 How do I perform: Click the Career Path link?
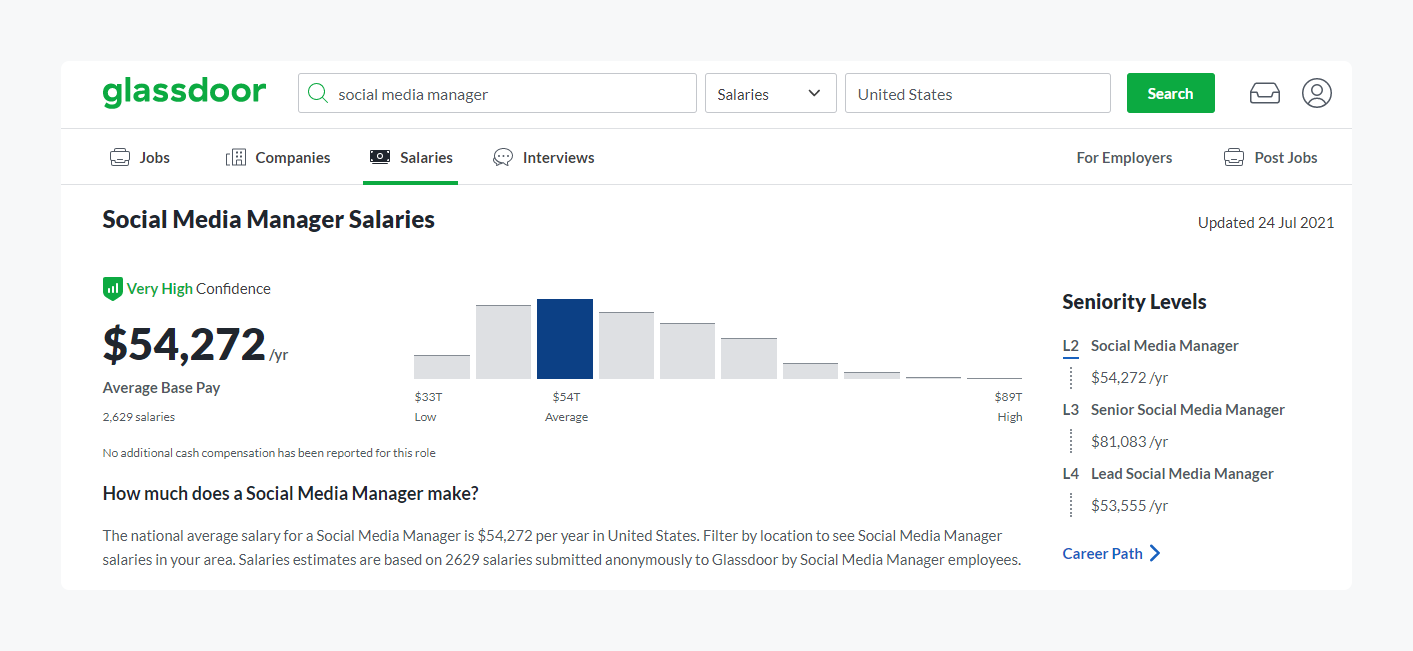[1102, 553]
